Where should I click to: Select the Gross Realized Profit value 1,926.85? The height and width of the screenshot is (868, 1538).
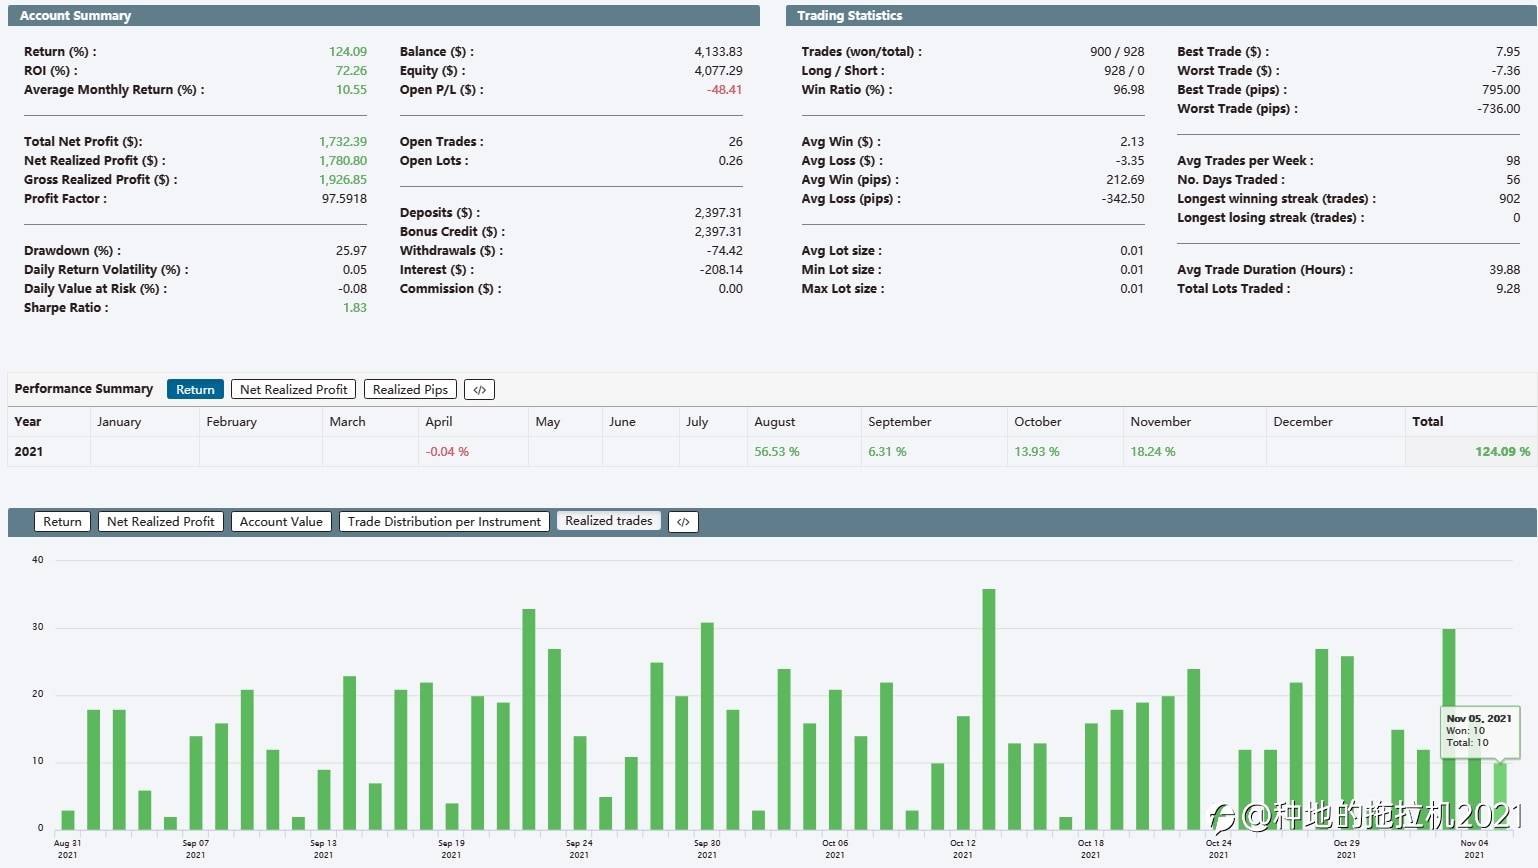pyautogui.click(x=343, y=180)
